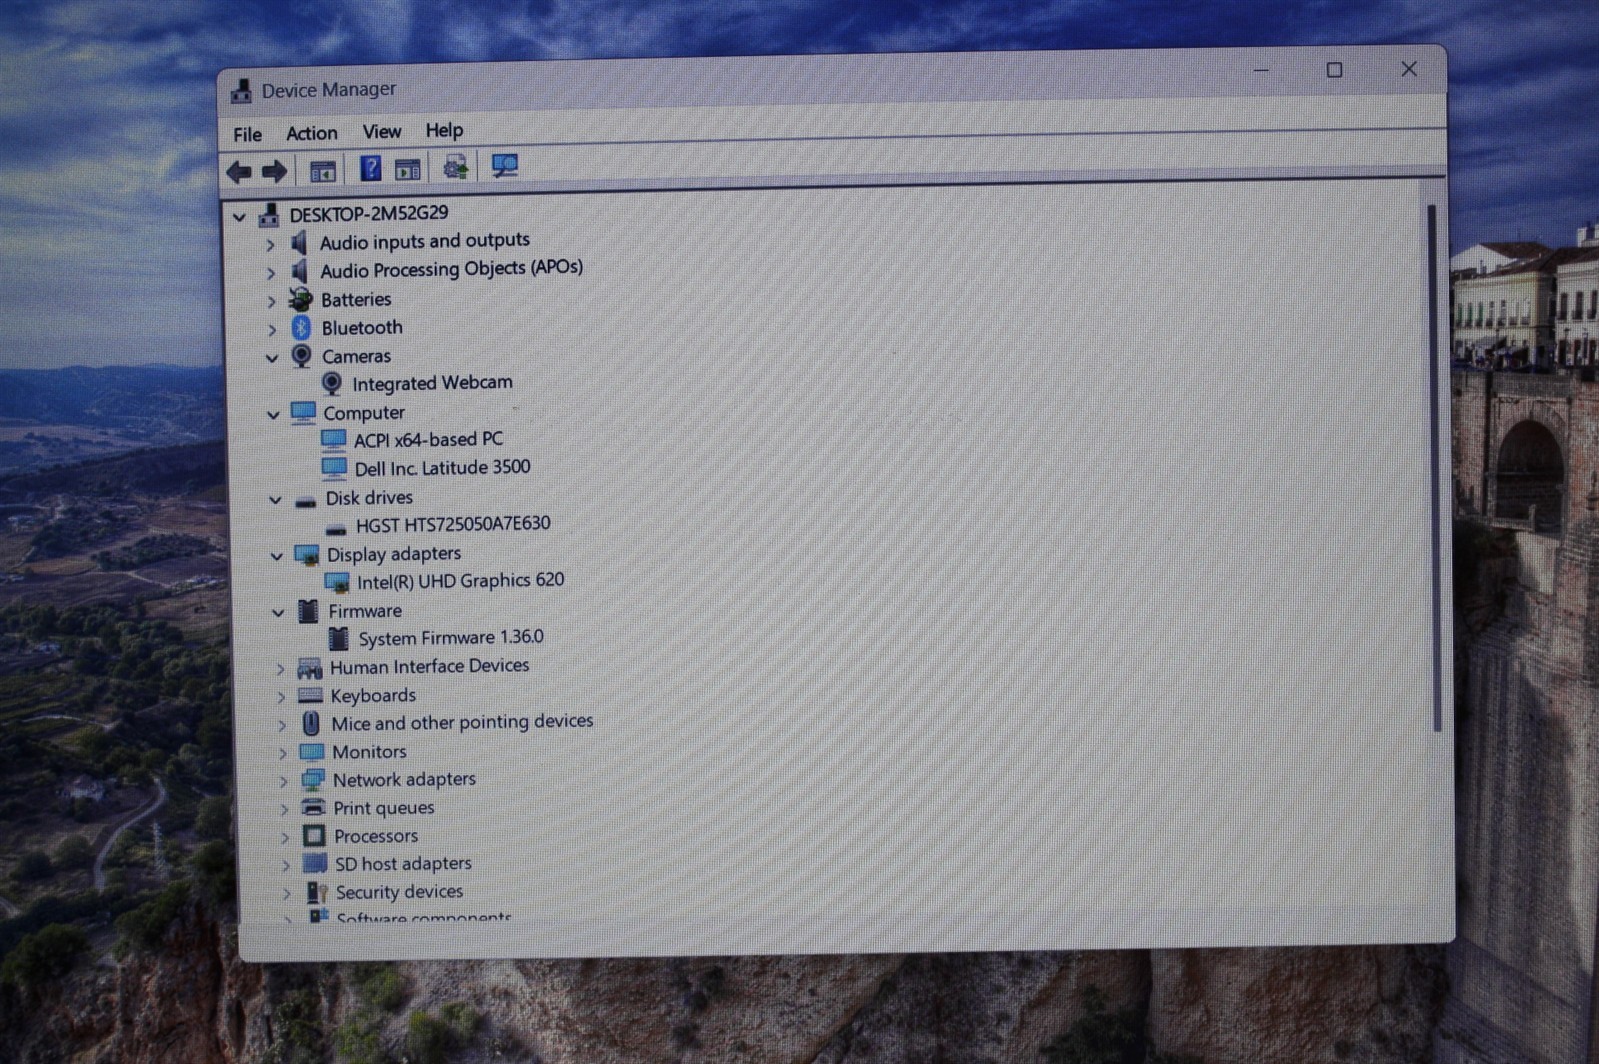1599x1064 pixels.
Task: Click the Back arrow toolbar icon
Action: tap(239, 172)
